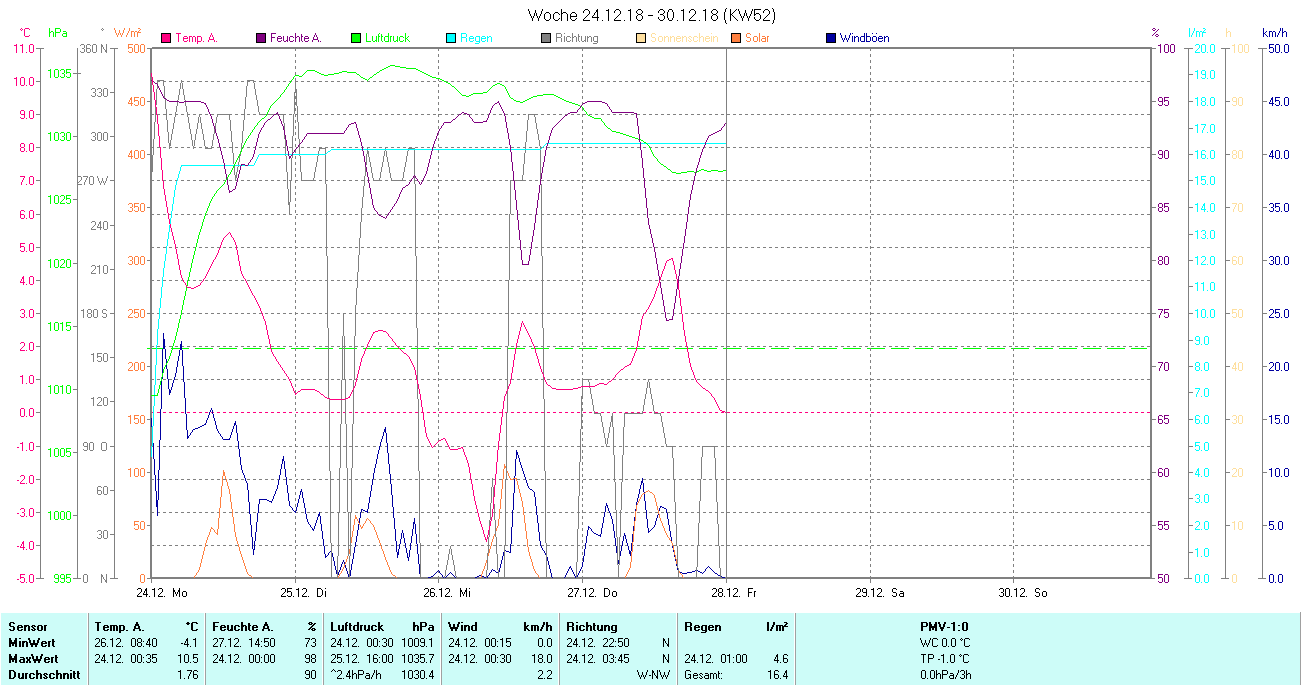Image resolution: width=1301 pixels, height=685 pixels.
Task: Click the WC 0.0 °C reading
Action: click(944, 643)
